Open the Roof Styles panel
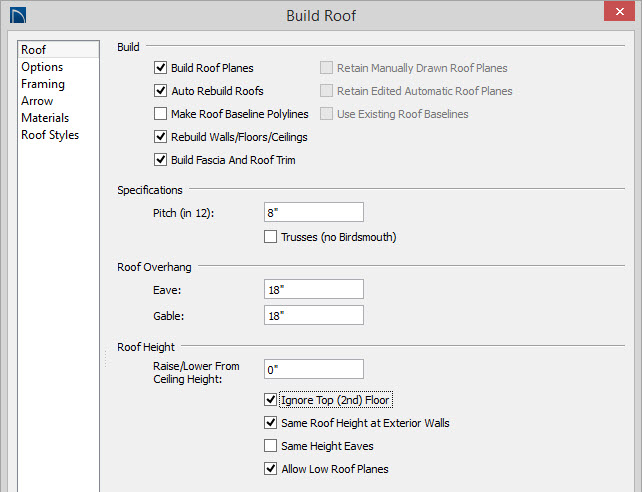 [x=50, y=135]
